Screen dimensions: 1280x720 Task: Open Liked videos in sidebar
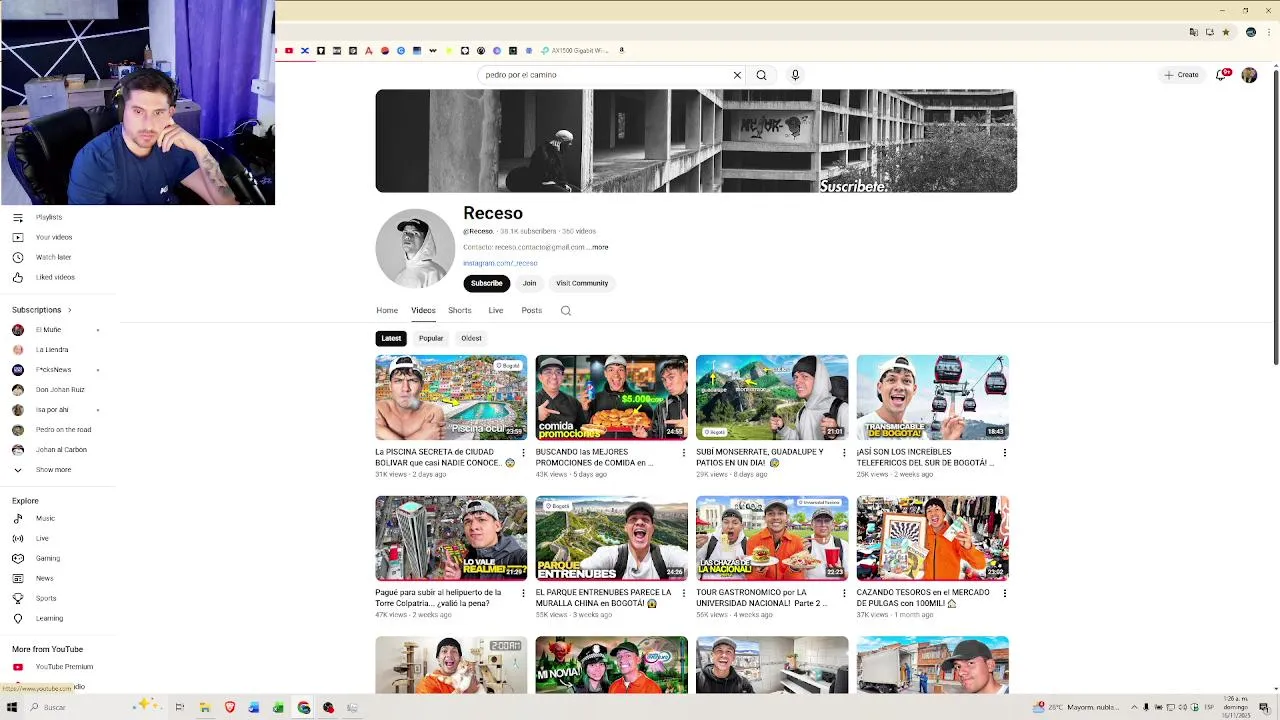[x=55, y=277]
